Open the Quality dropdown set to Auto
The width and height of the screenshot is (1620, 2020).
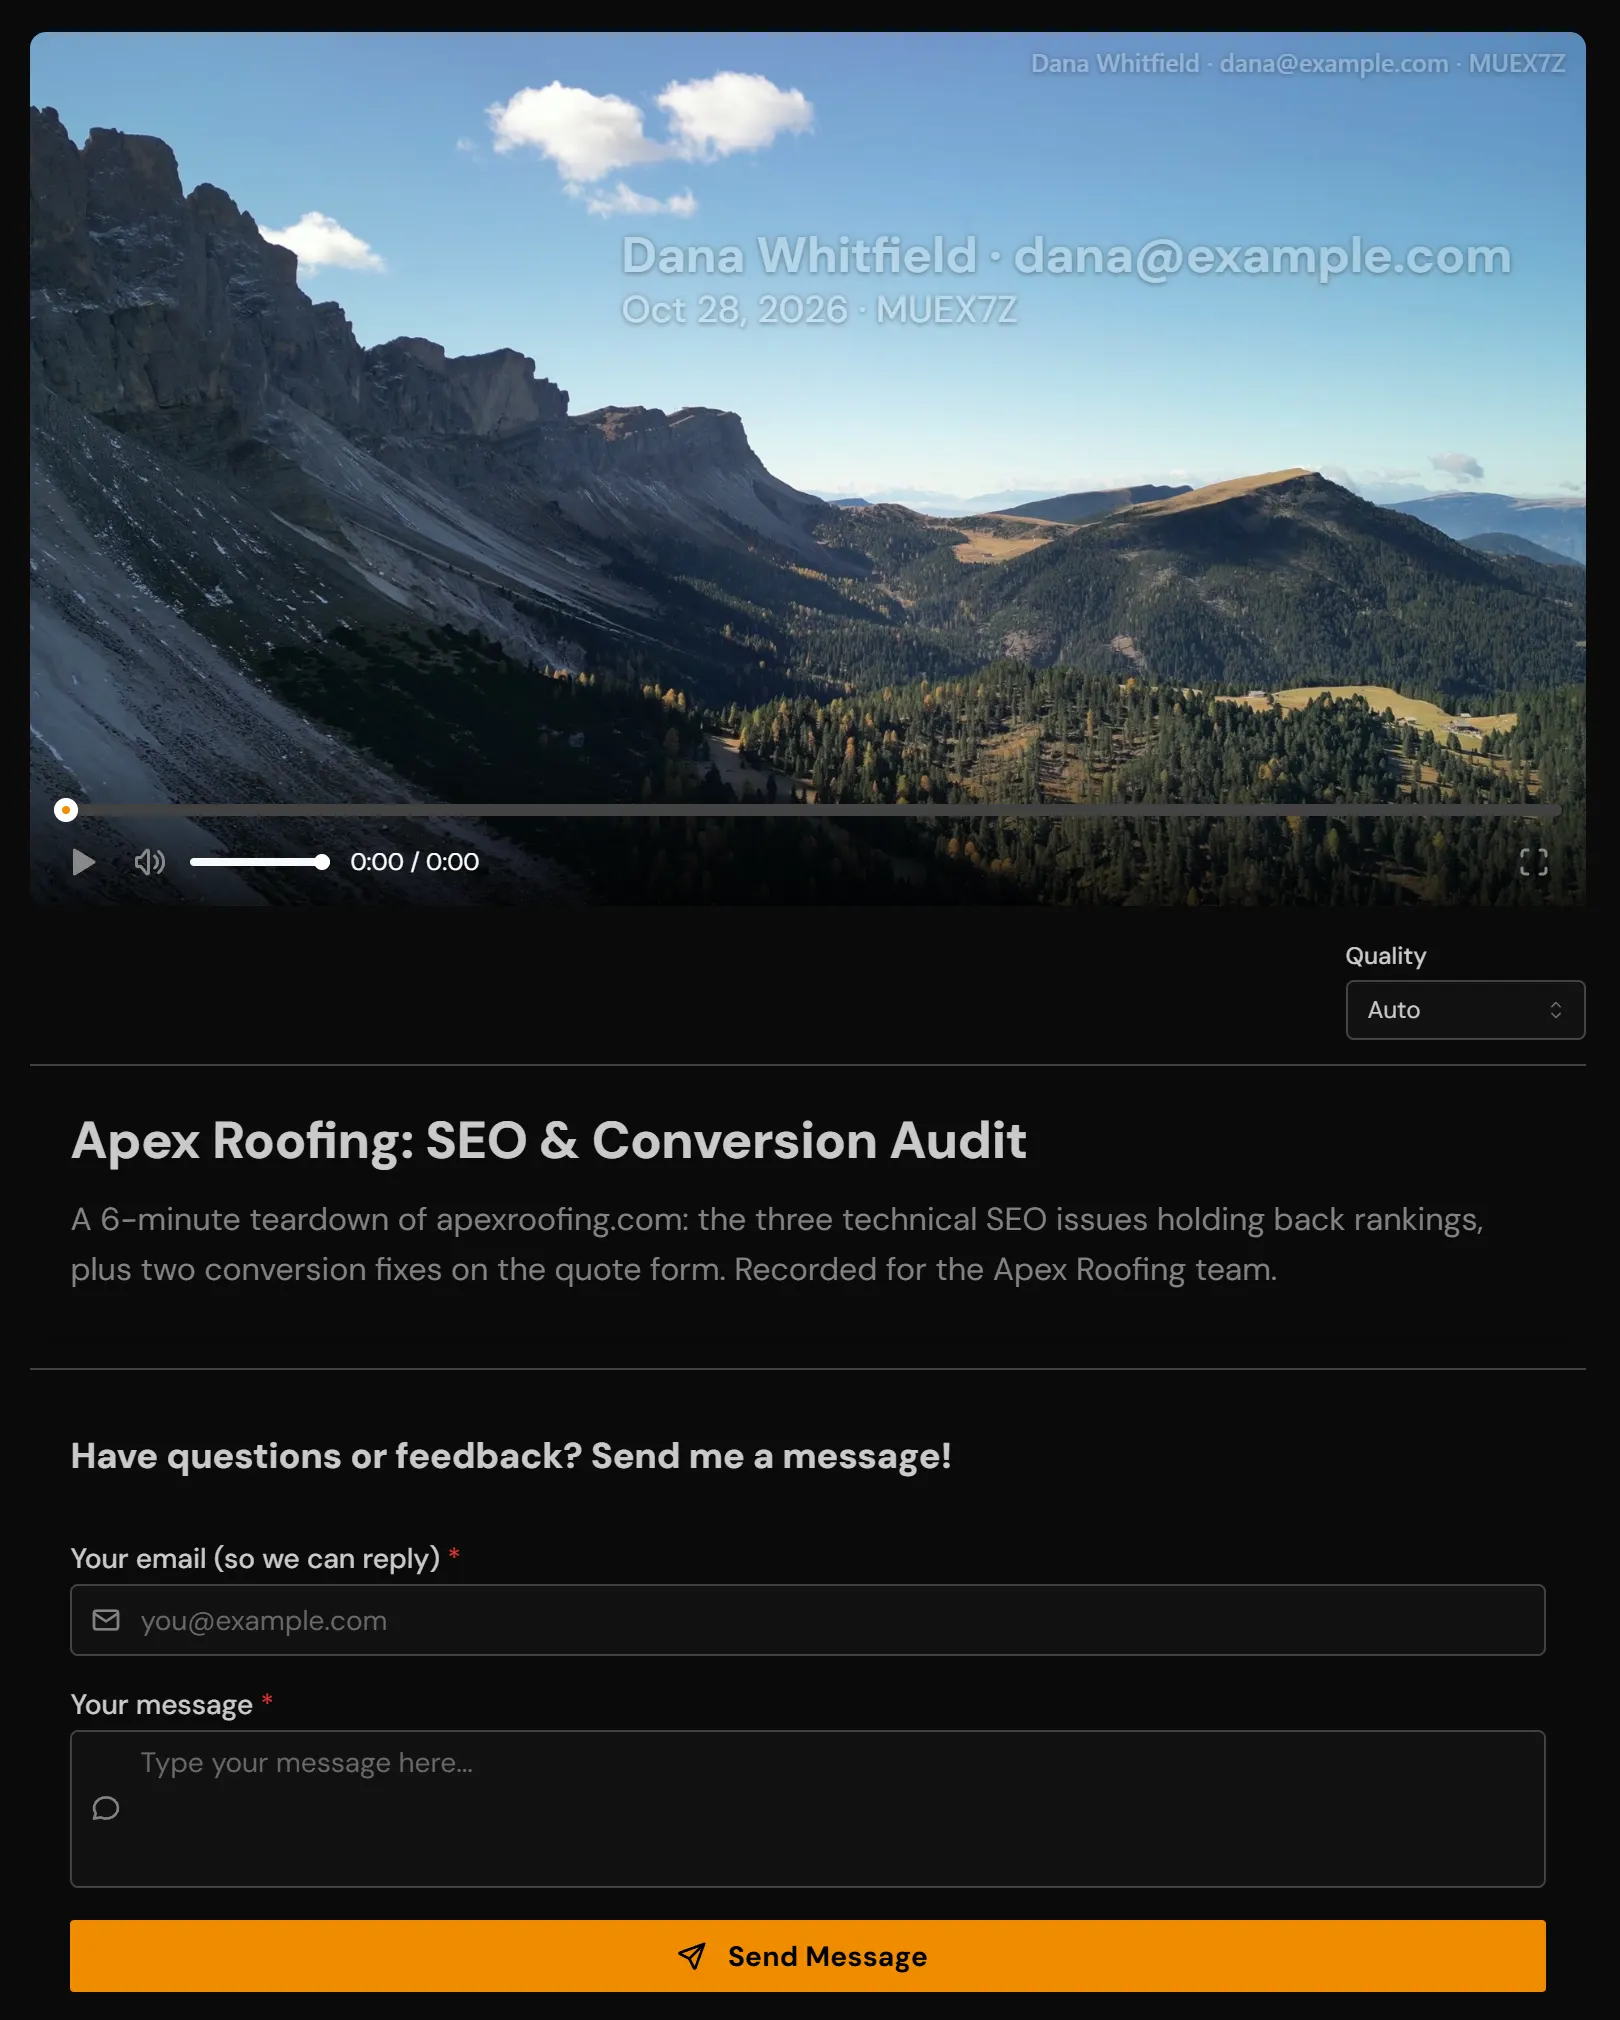(1465, 1010)
